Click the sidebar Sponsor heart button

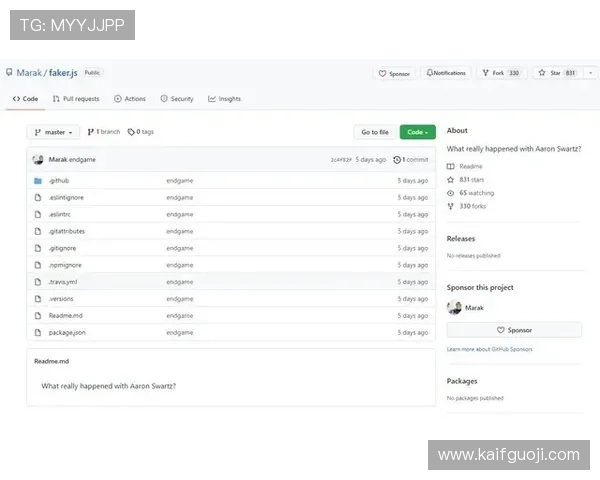(514, 330)
